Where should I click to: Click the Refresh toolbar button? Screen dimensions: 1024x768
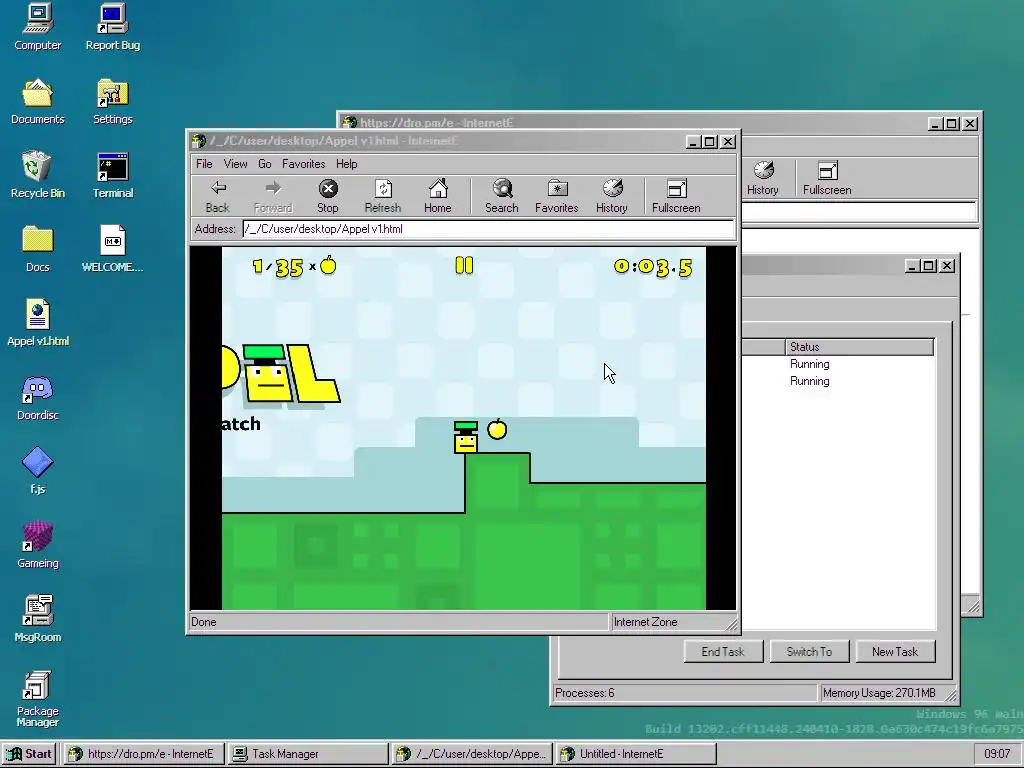point(383,196)
